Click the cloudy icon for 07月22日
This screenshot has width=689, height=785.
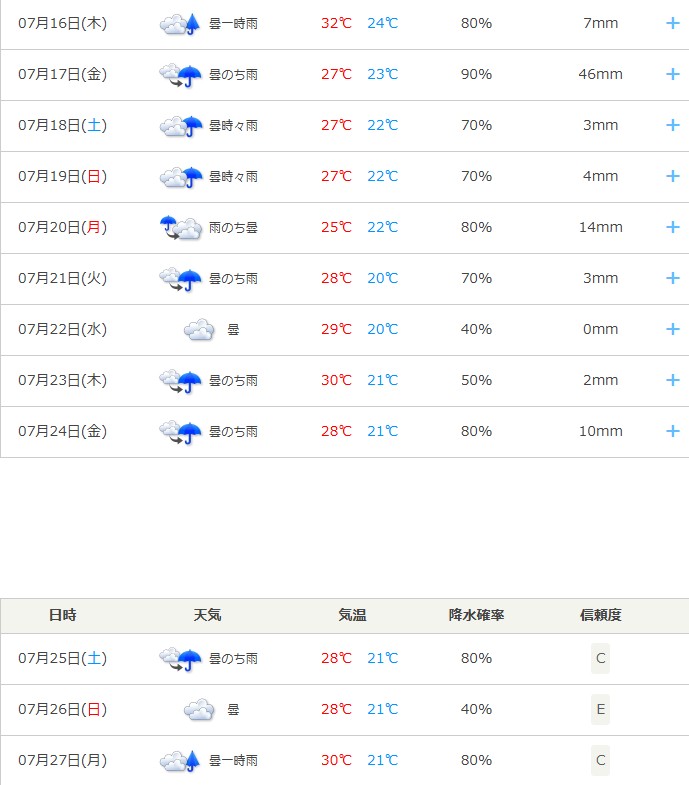tap(199, 330)
